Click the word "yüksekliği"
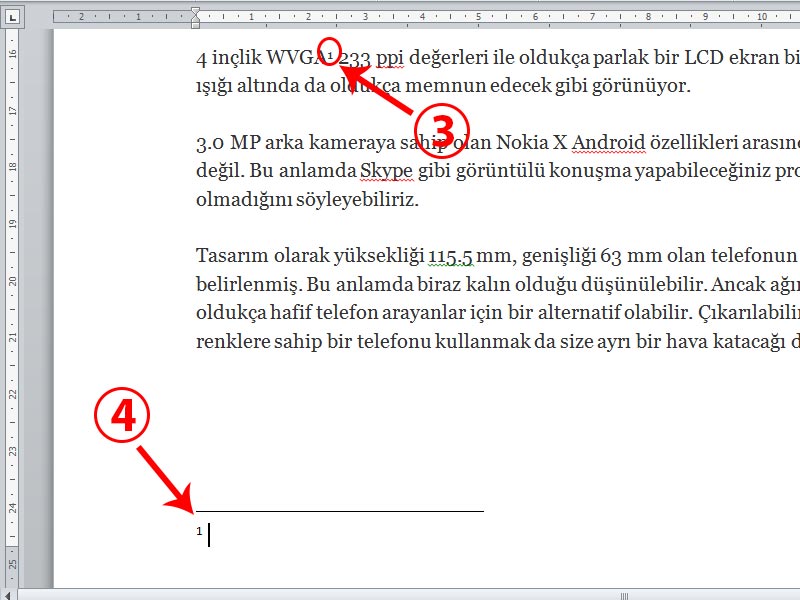The image size is (800, 600). point(379,257)
